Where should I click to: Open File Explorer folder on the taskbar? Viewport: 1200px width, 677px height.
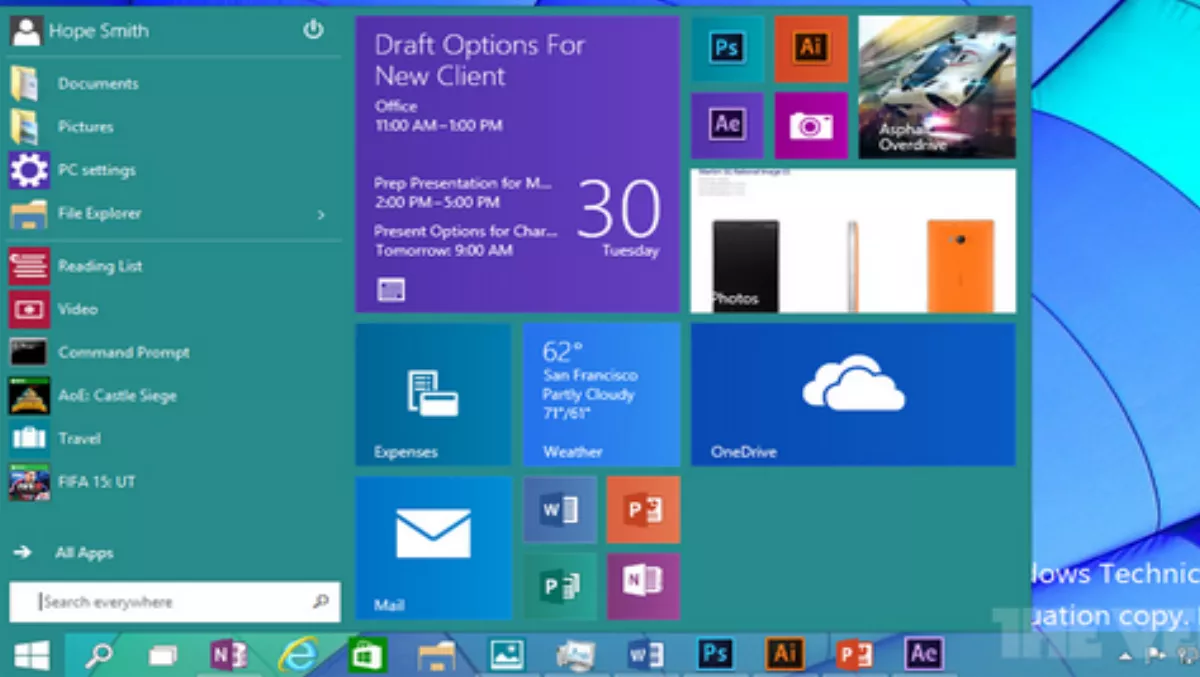point(437,655)
